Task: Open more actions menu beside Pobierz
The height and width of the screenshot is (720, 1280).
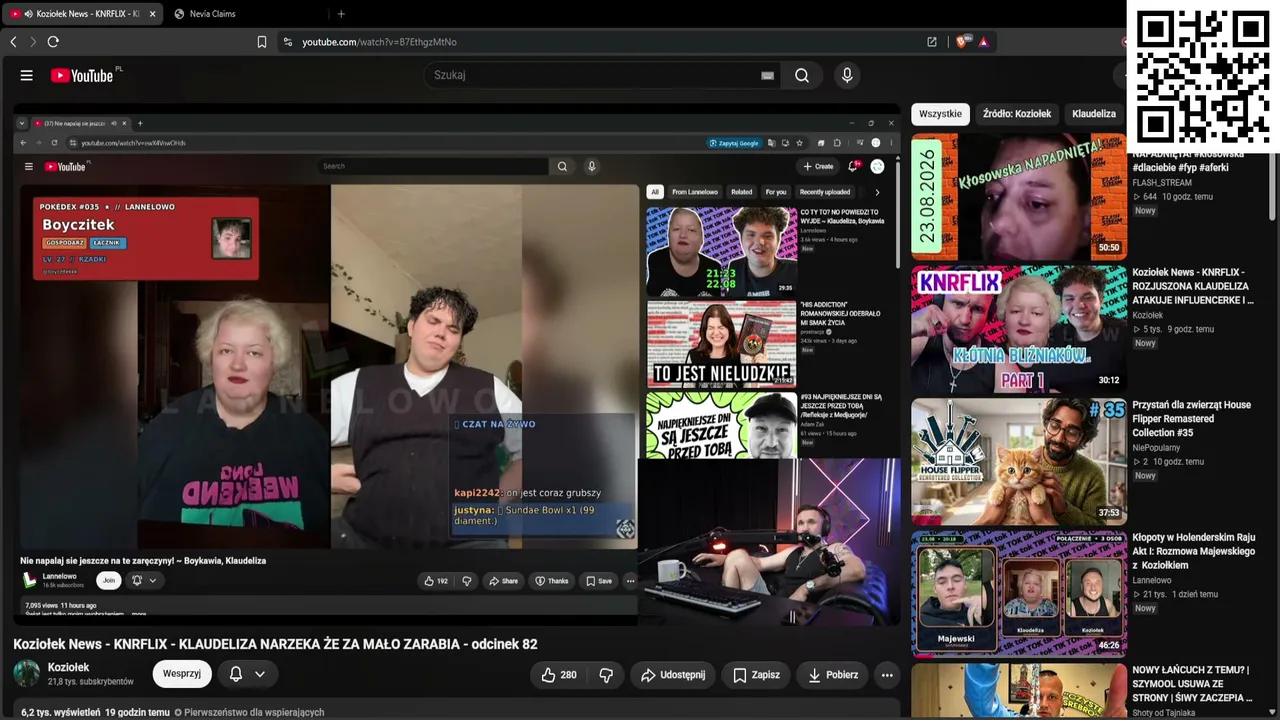Action: (887, 675)
